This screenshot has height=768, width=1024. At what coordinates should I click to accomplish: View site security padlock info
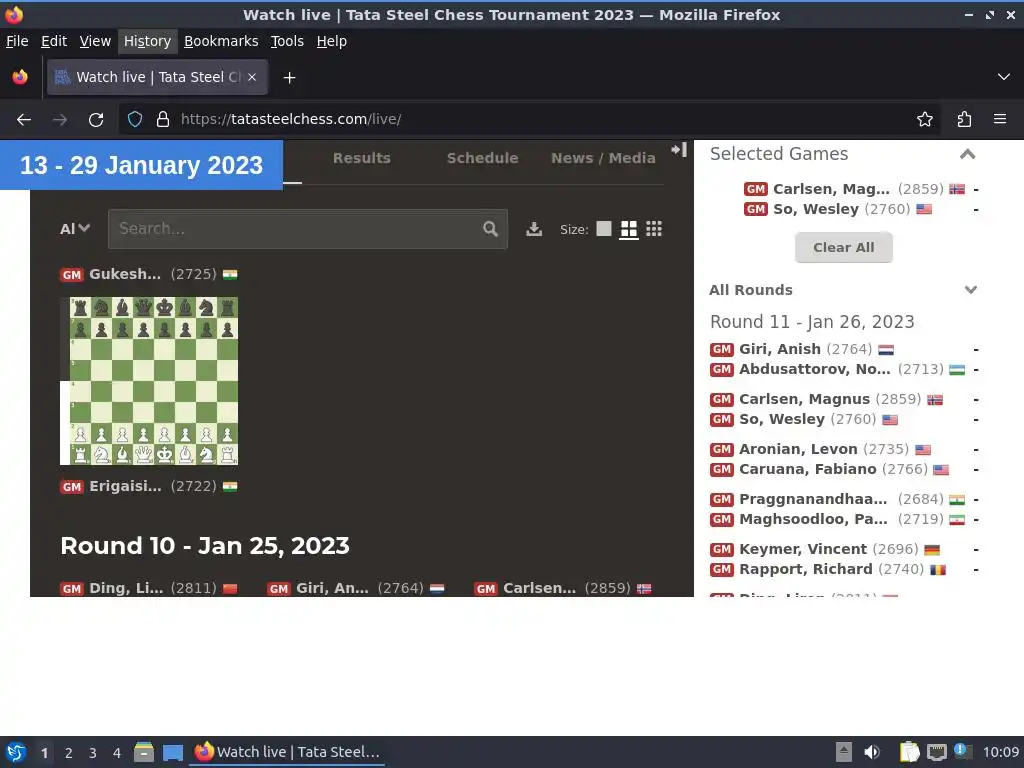coord(163,120)
